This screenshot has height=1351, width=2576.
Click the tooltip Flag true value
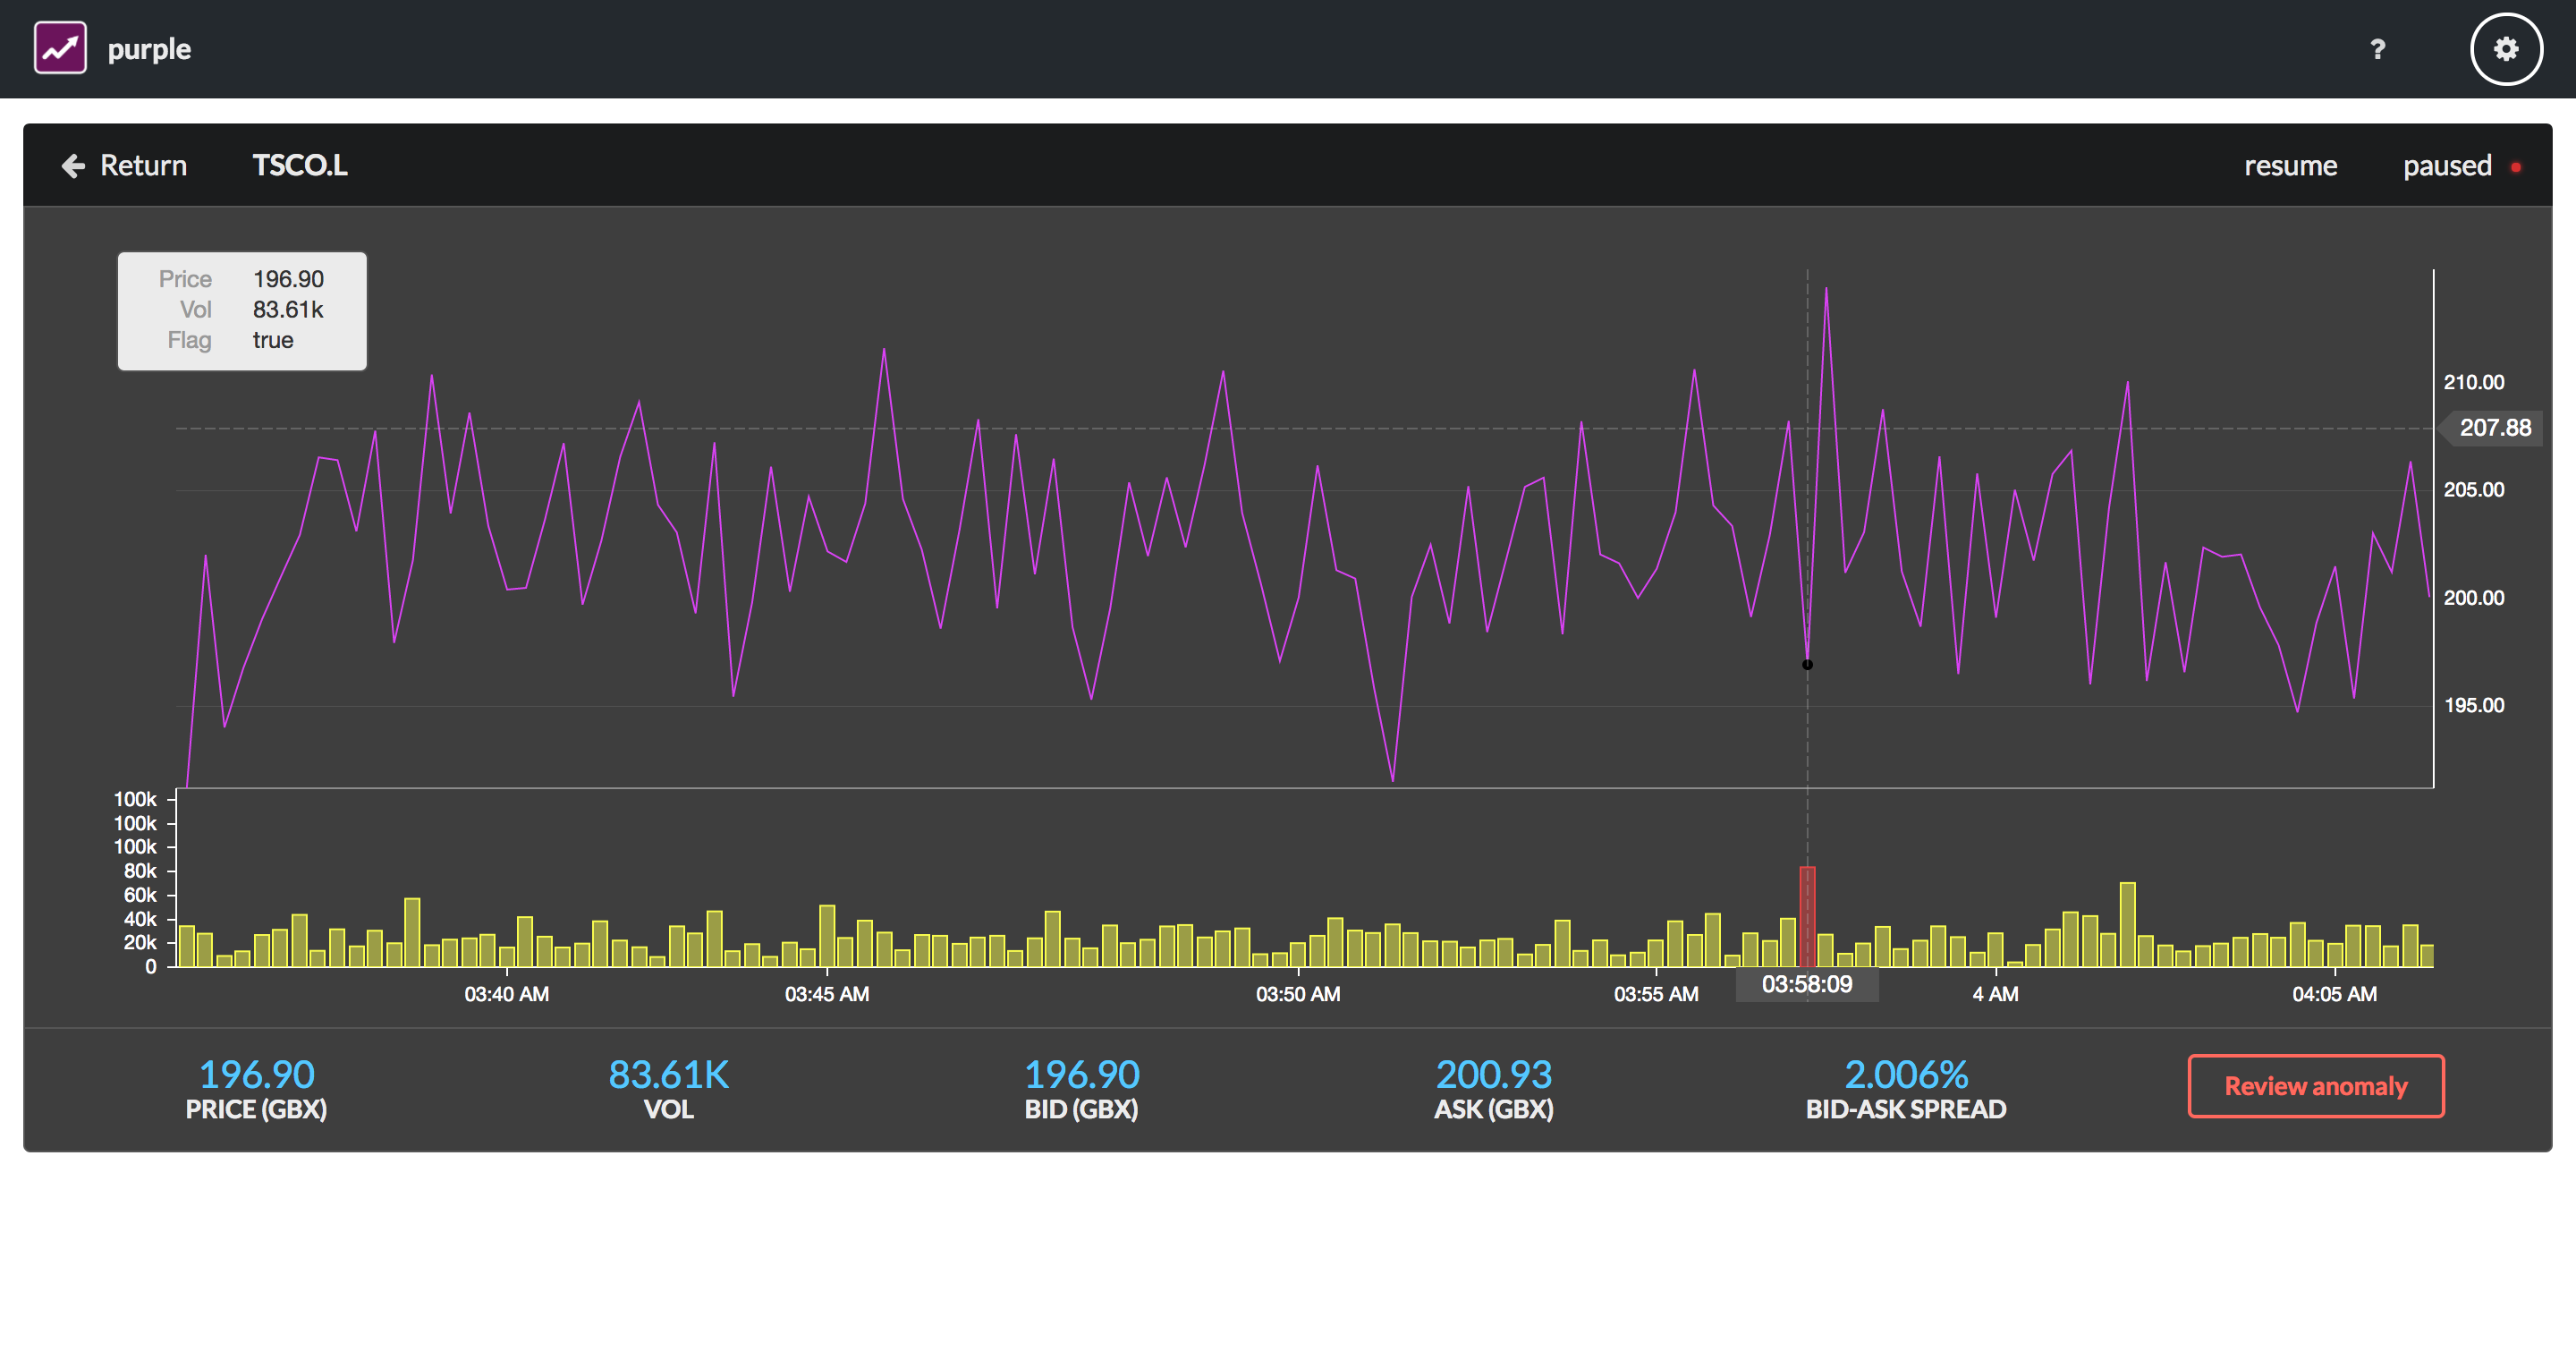tap(272, 340)
